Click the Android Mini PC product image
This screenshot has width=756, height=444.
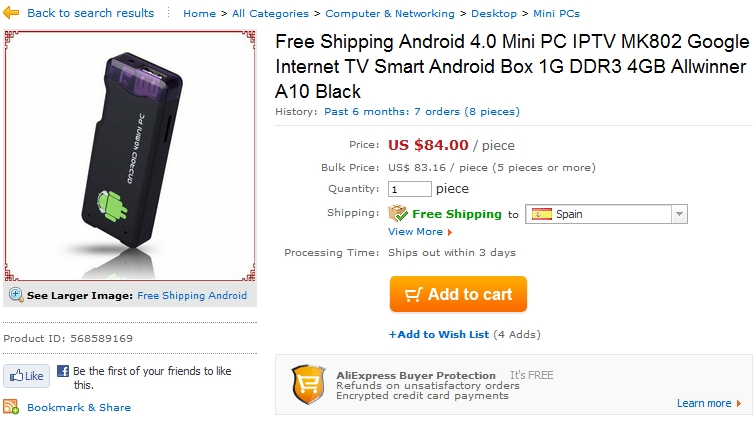tap(130, 157)
